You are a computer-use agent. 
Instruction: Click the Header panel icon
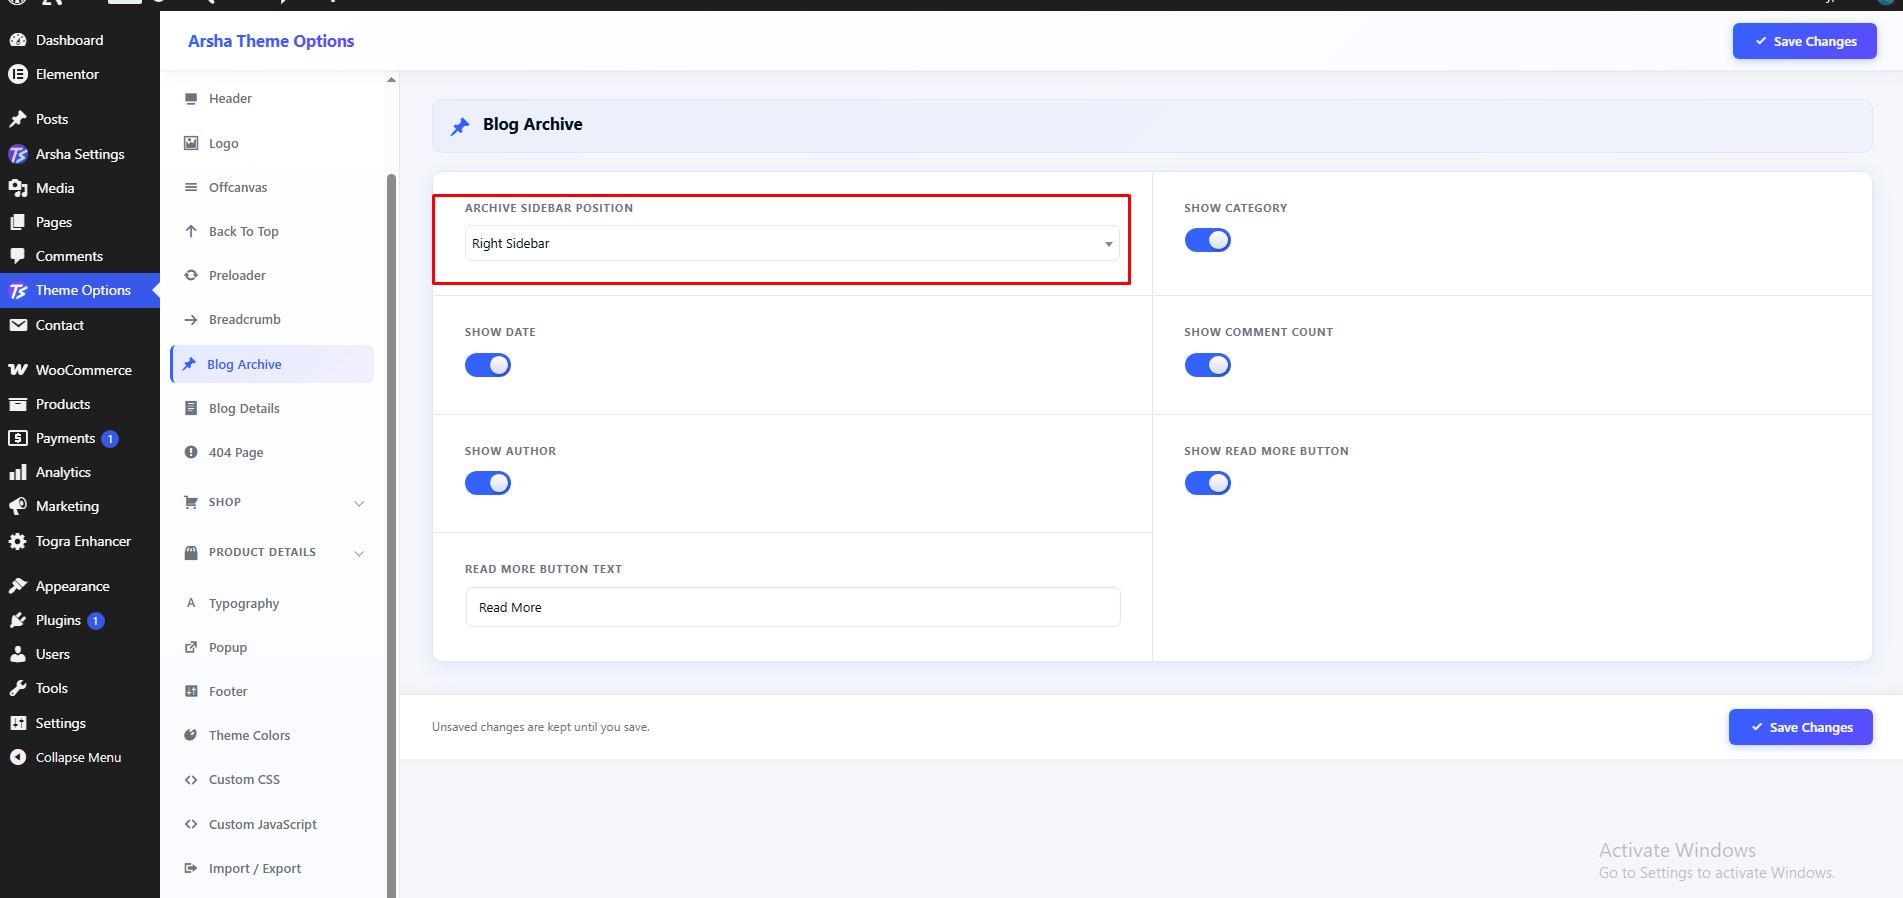click(191, 98)
